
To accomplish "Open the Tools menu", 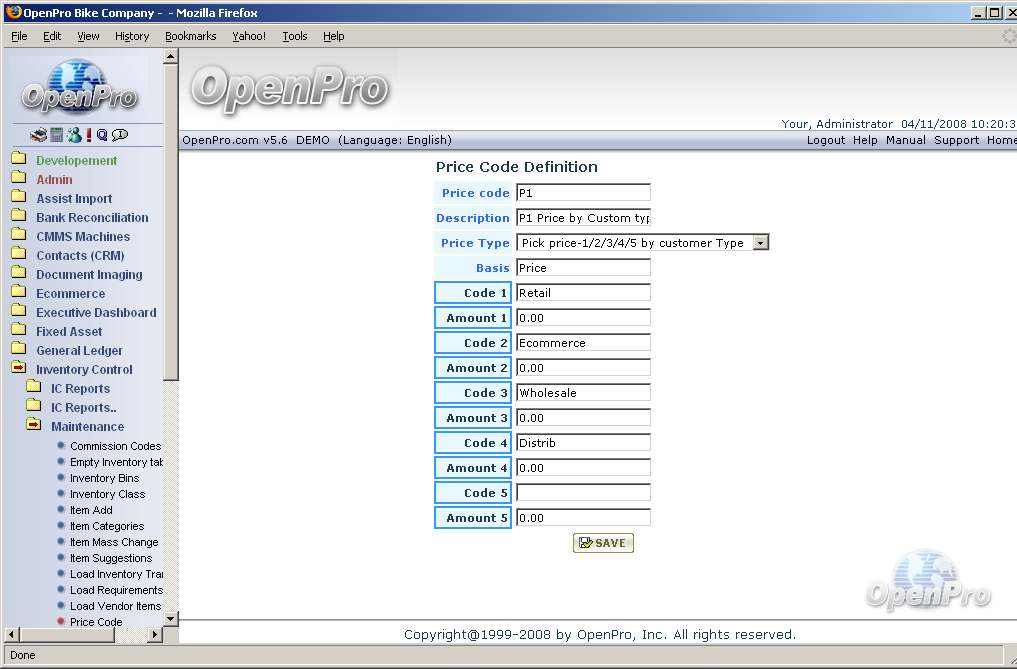I will 295,36.
